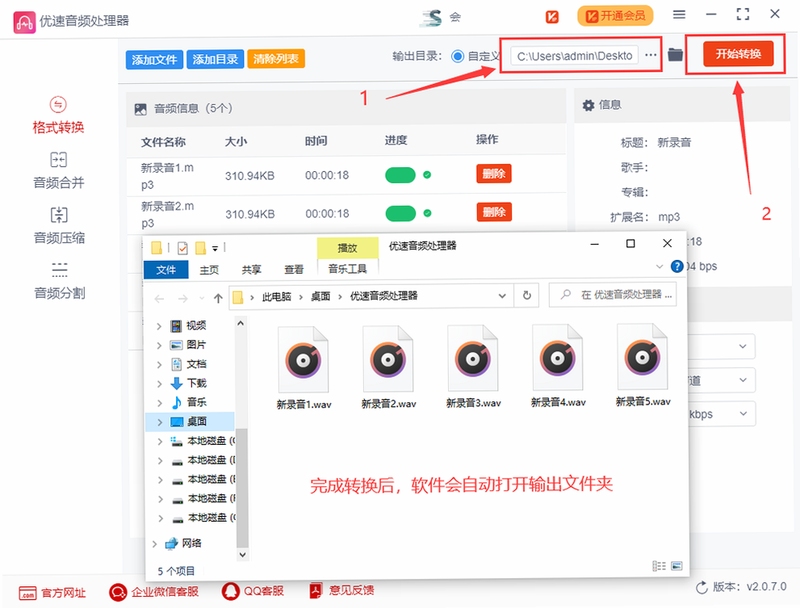The height and width of the screenshot is (608, 800).
Task: Select 桌面 in the Explorer navigation tree
Action: click(x=191, y=422)
